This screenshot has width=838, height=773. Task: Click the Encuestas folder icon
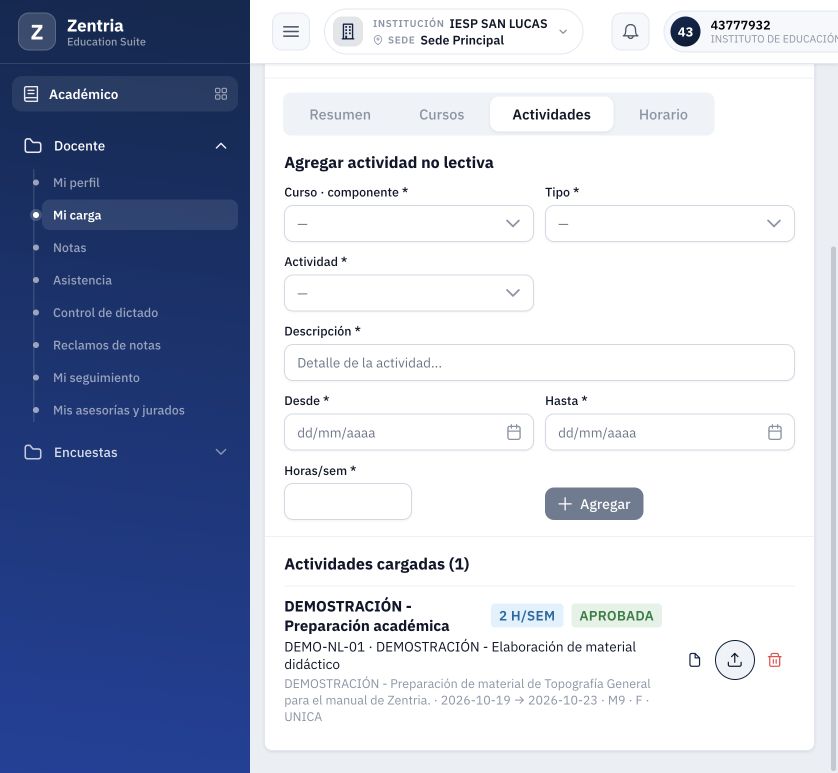[x=33, y=452]
